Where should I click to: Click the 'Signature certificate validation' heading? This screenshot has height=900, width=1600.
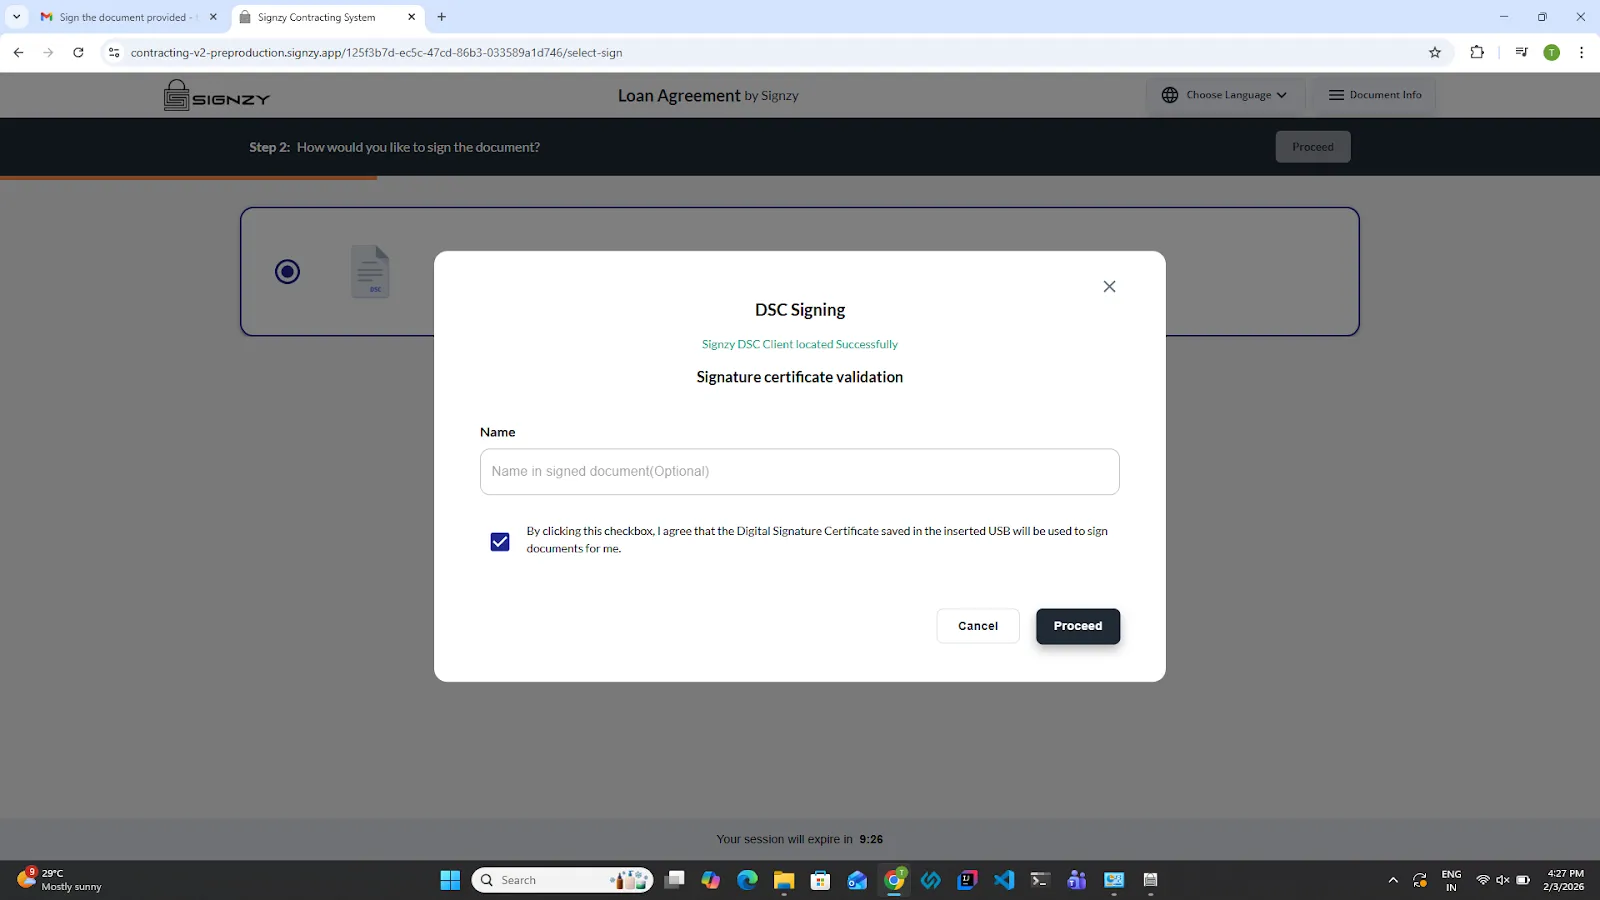point(799,377)
